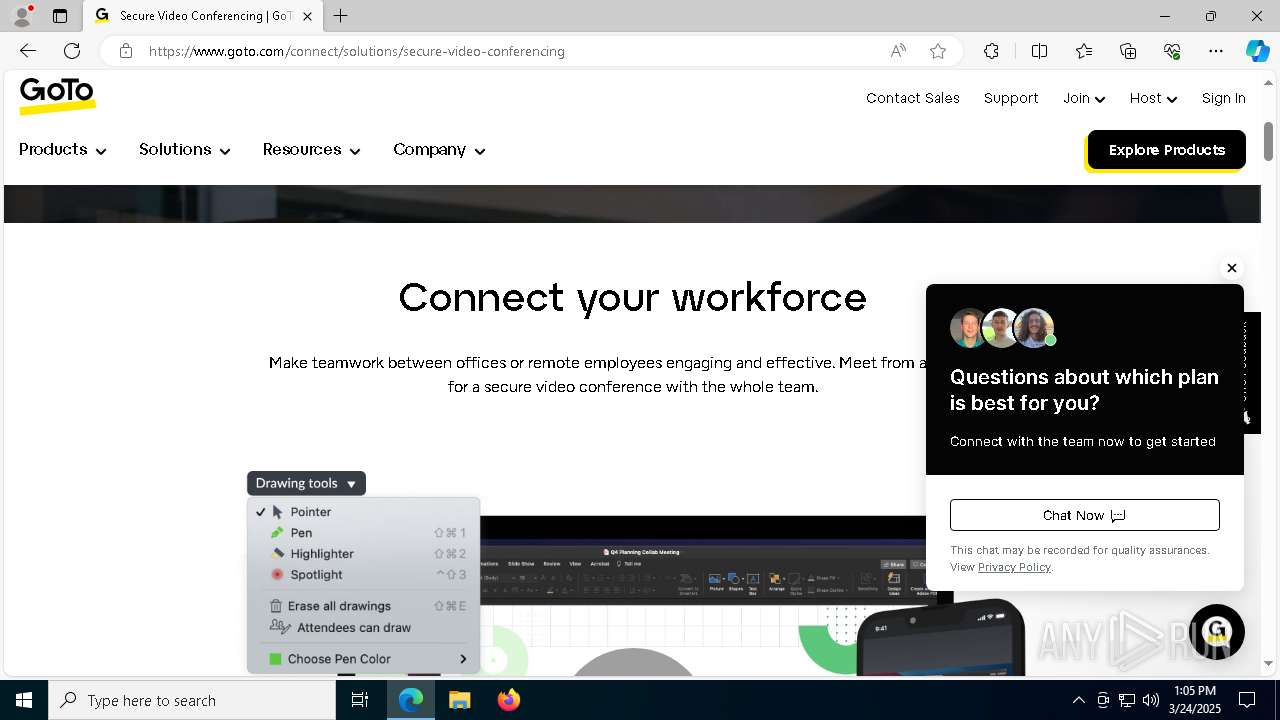Open Microsoft Edge from taskbar
Image resolution: width=1280 pixels, height=720 pixels.
coord(411,700)
